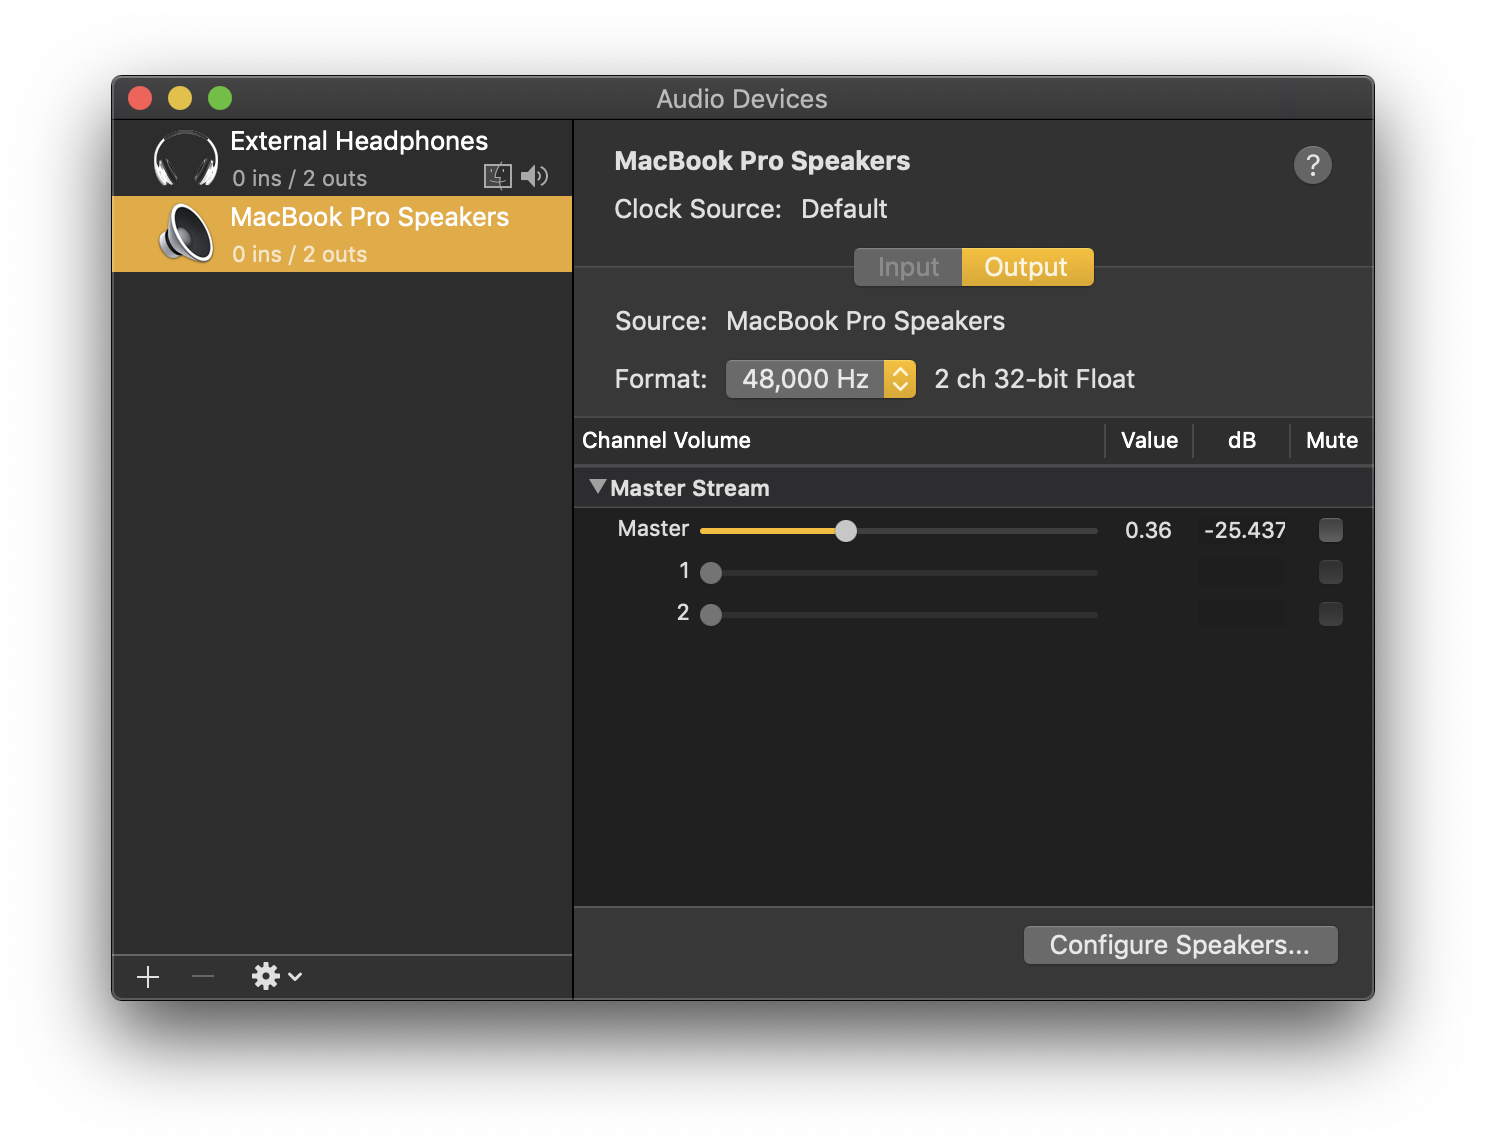Click the MacBook Pro Speakers device icon
This screenshot has height=1148, width=1486.
click(x=186, y=234)
